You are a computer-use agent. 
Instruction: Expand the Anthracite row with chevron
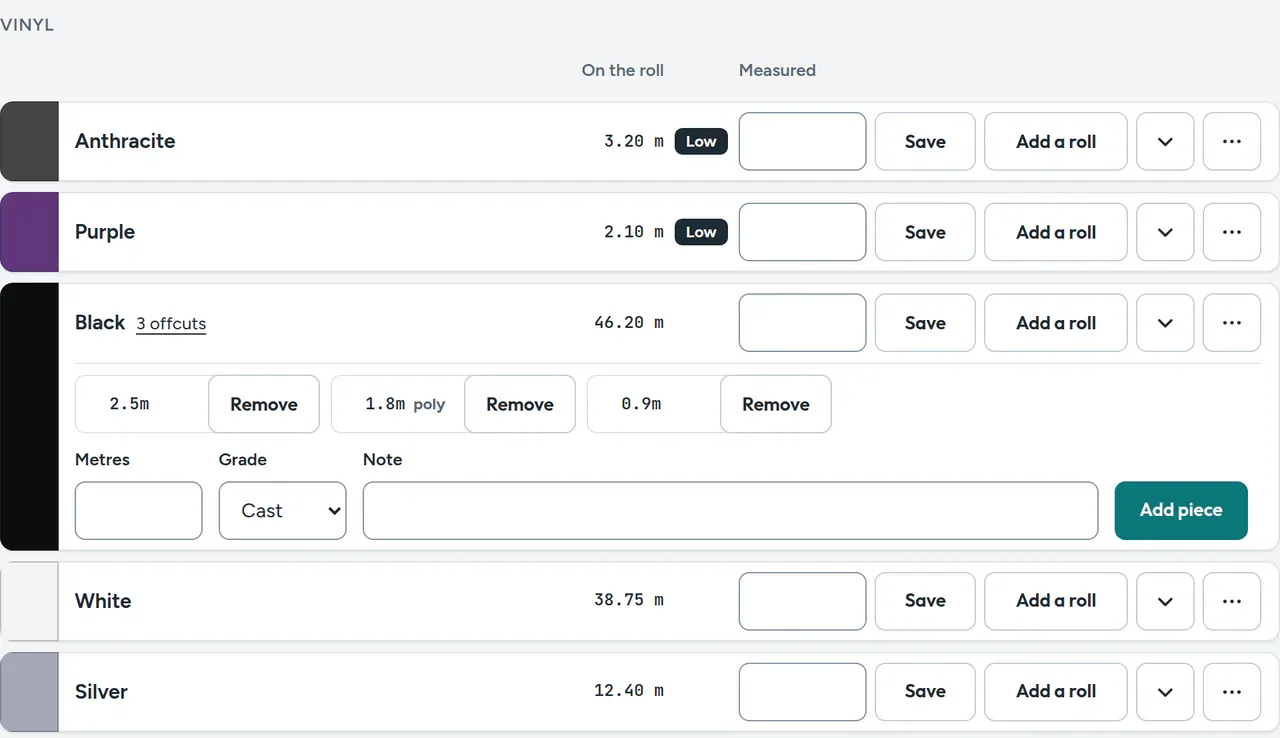(x=1165, y=141)
